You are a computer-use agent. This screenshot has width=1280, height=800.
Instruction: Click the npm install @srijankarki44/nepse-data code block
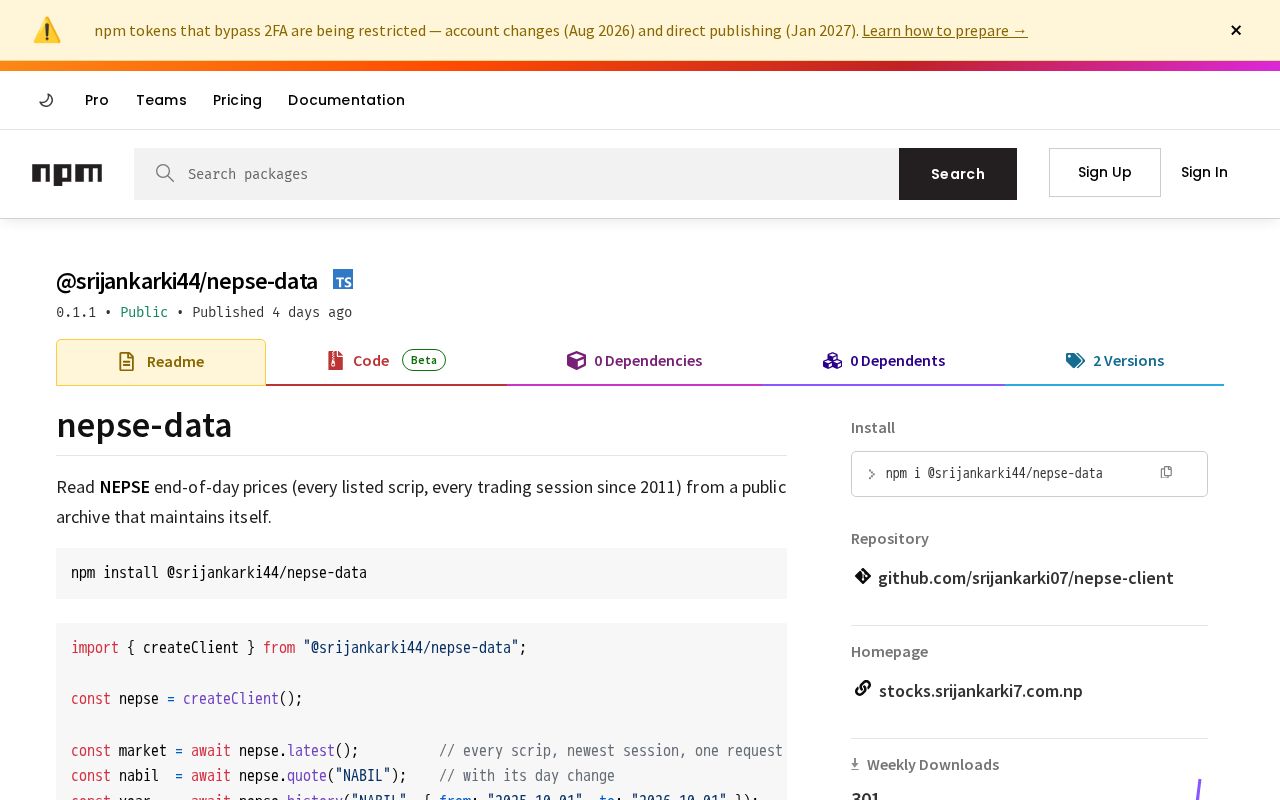[421, 573]
